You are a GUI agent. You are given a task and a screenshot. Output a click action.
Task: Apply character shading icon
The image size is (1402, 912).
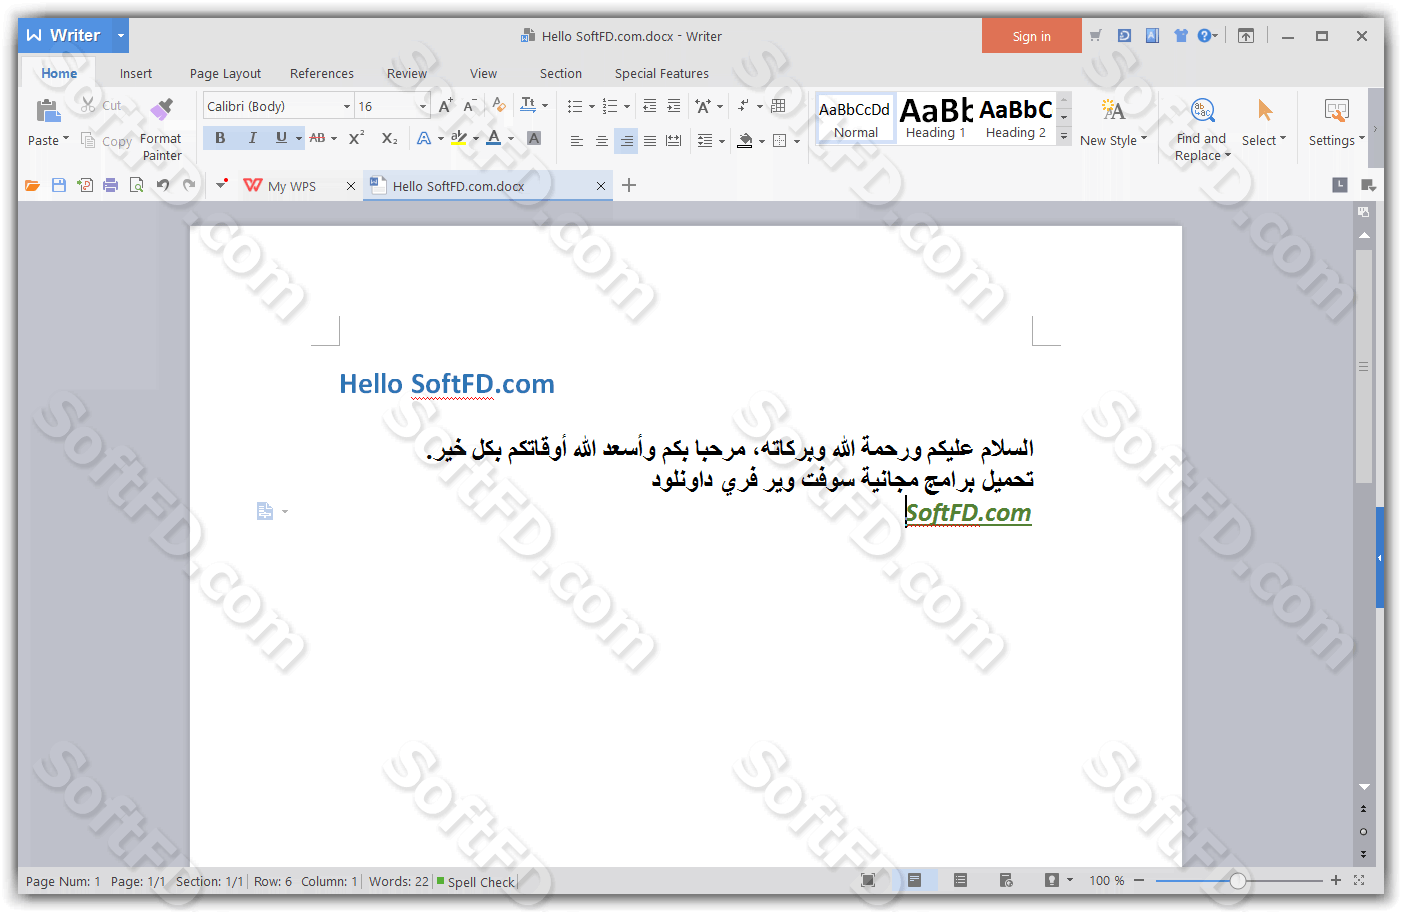534,138
